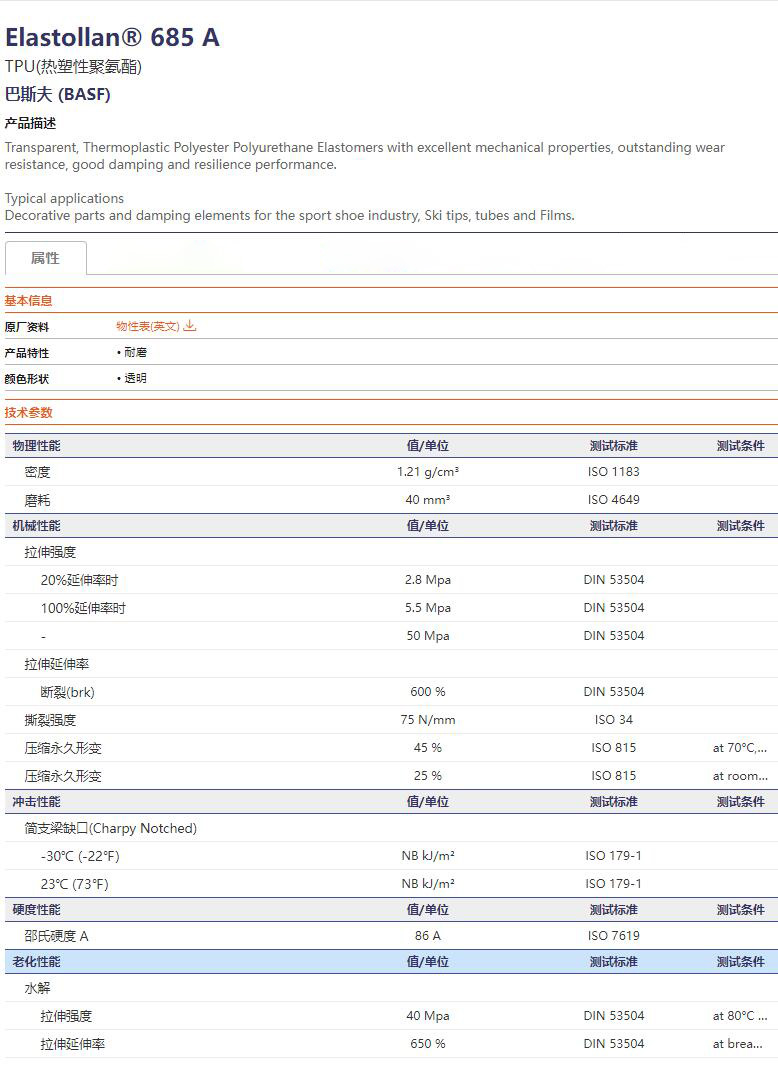Click the 产品描述 heading

pyautogui.click(x=30, y=123)
